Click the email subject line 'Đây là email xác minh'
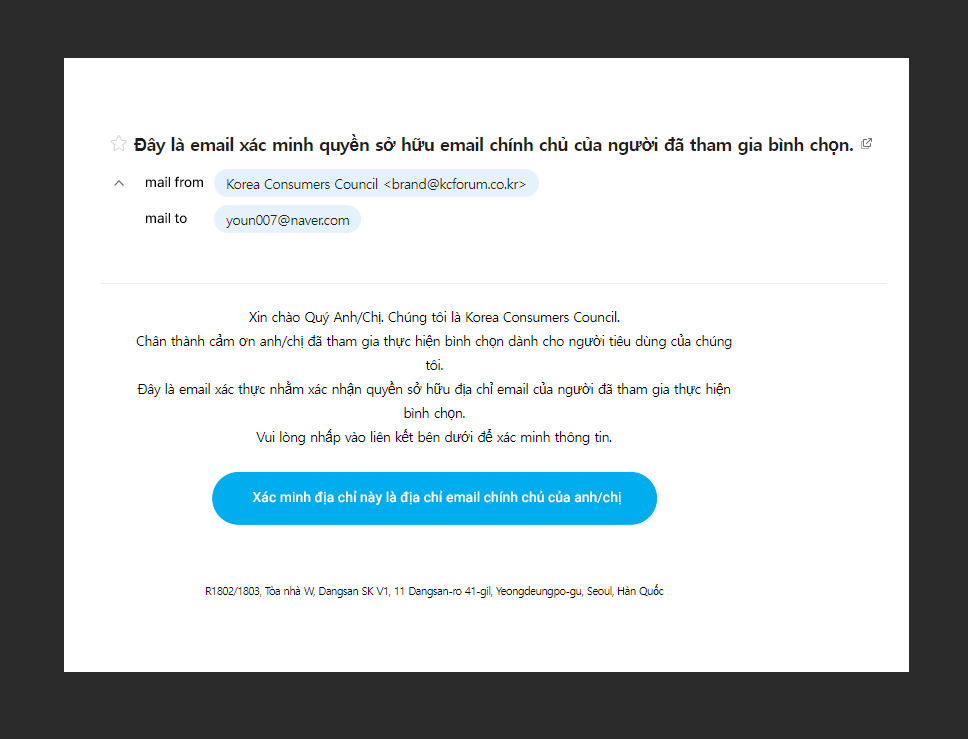968x739 pixels. [x=493, y=145]
